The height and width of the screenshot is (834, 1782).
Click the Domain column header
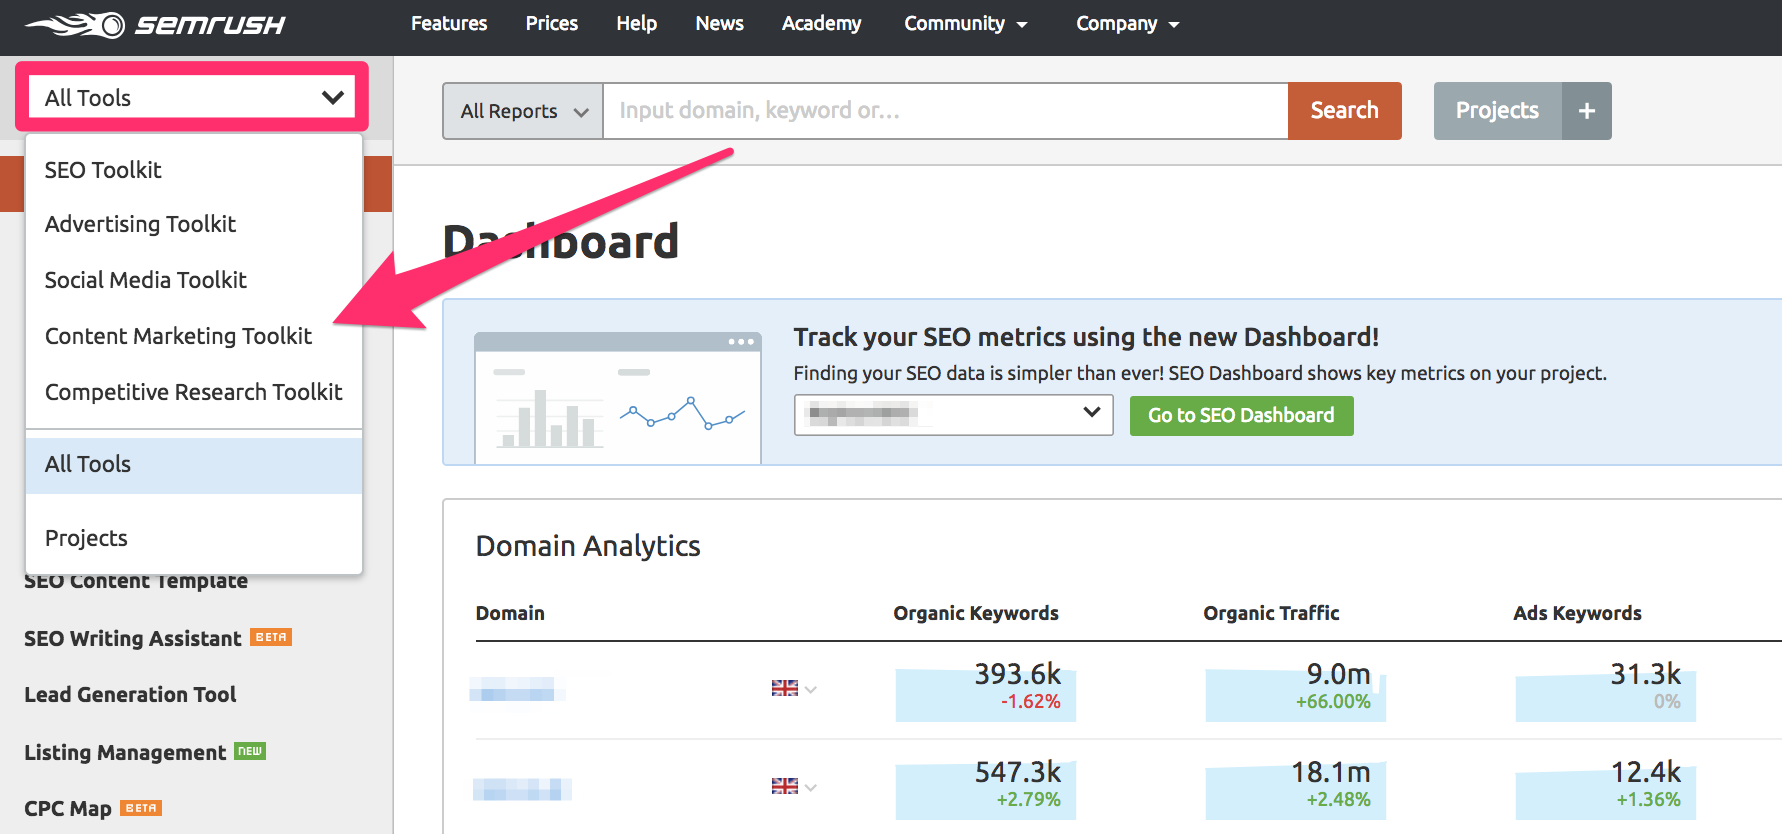click(x=510, y=613)
